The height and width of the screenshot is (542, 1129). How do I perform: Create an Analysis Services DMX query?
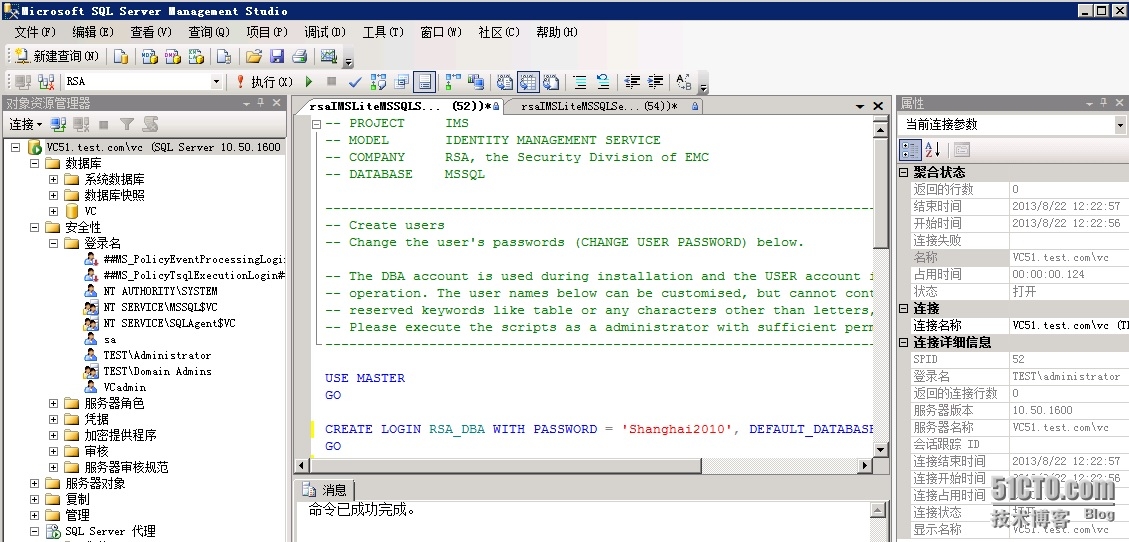tap(173, 56)
